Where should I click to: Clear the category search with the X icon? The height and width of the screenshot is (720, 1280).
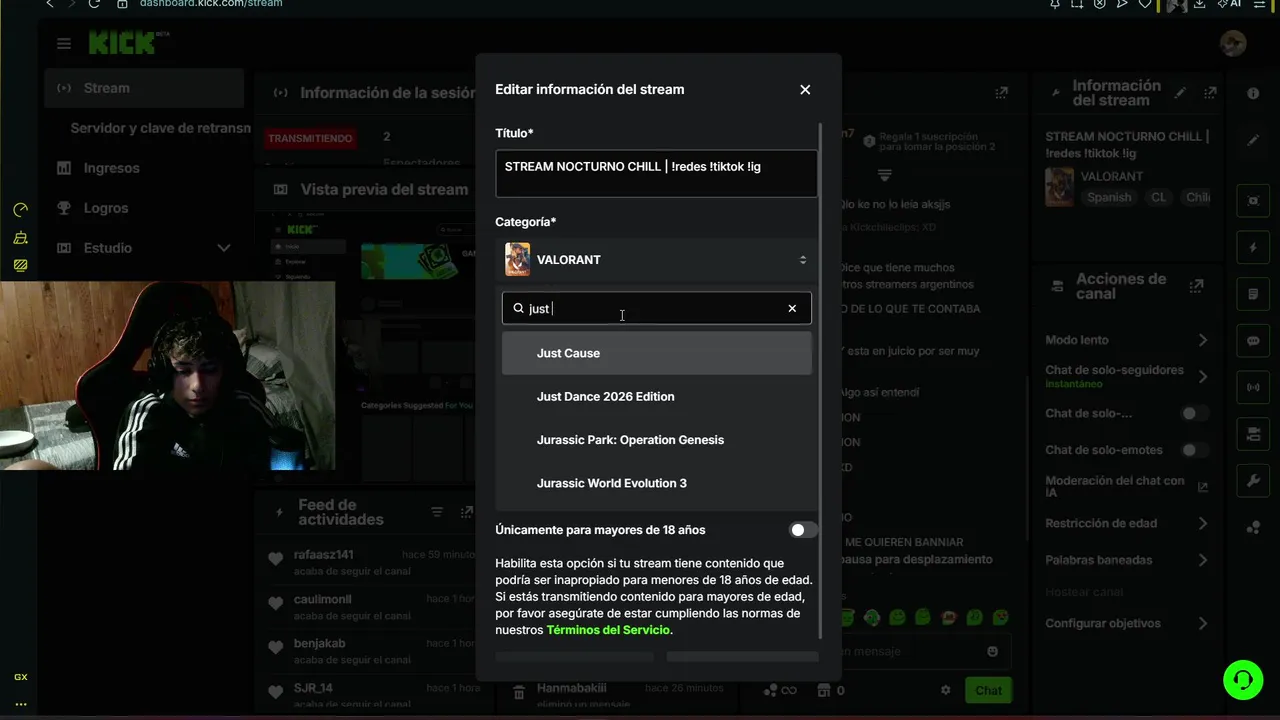792,308
